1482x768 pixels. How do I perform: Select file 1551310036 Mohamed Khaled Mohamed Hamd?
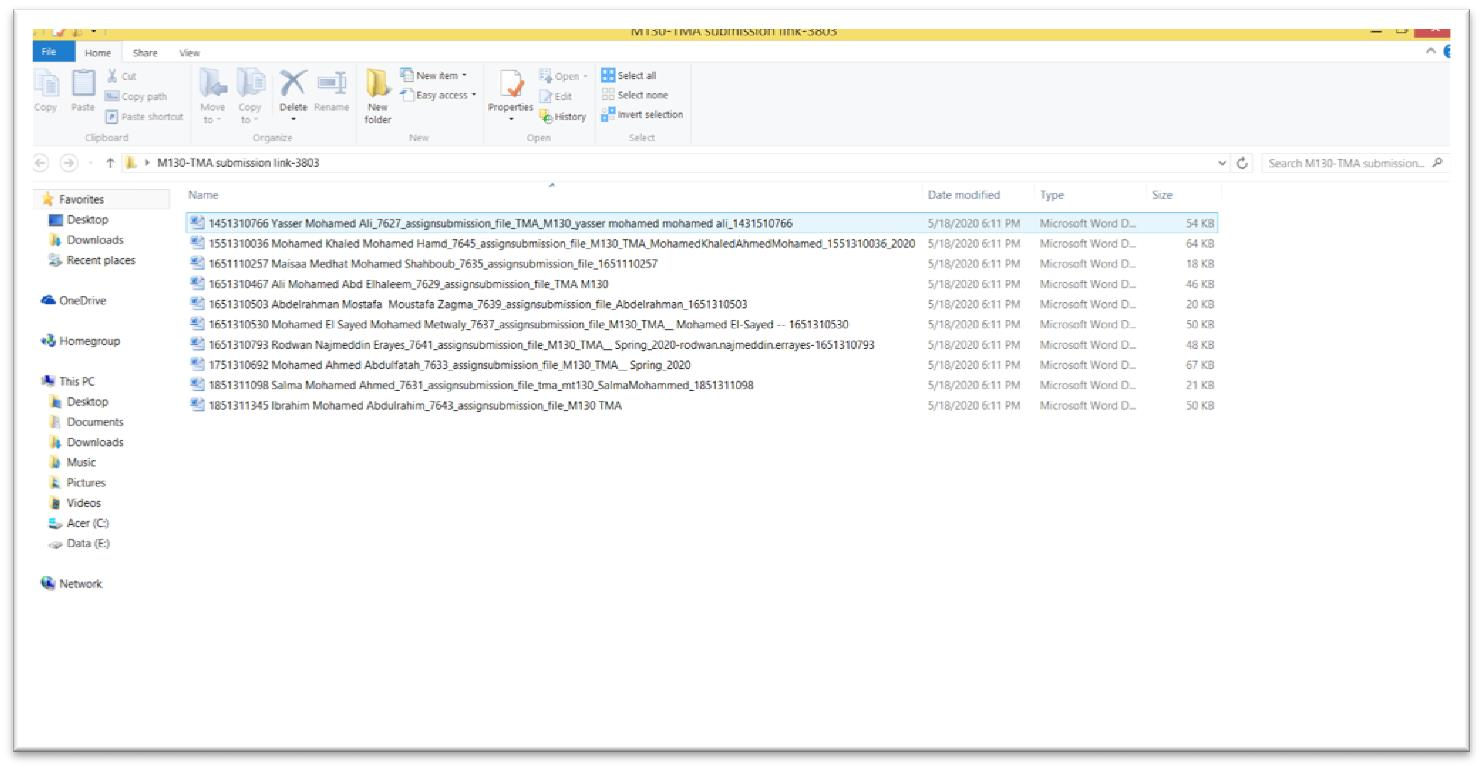701,243
